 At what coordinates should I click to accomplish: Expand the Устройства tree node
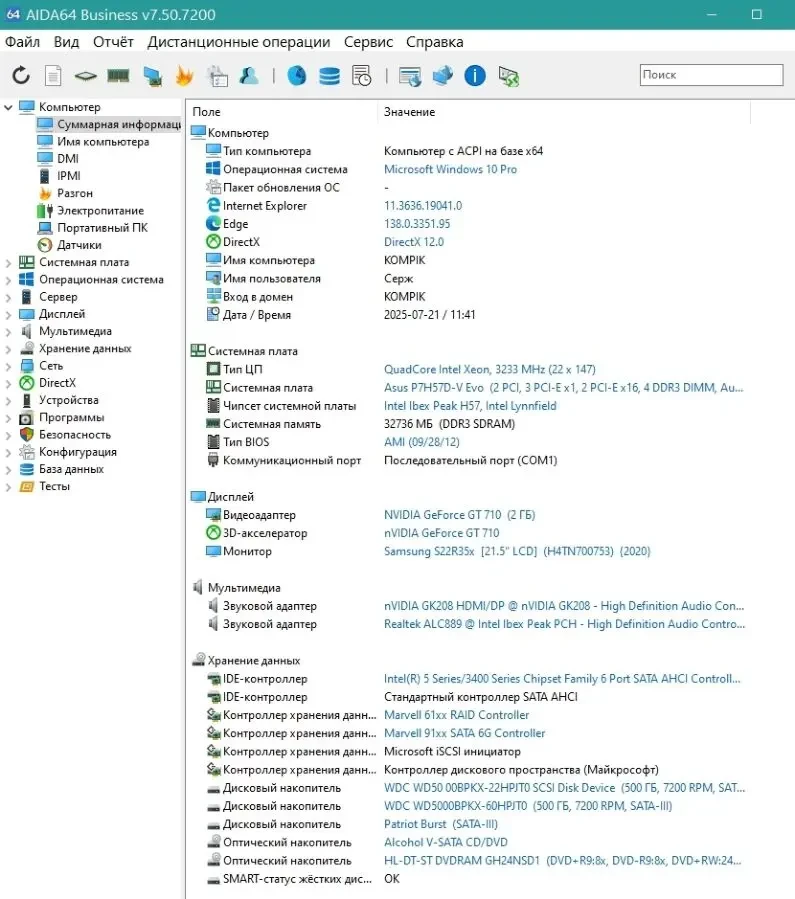(x=8, y=400)
